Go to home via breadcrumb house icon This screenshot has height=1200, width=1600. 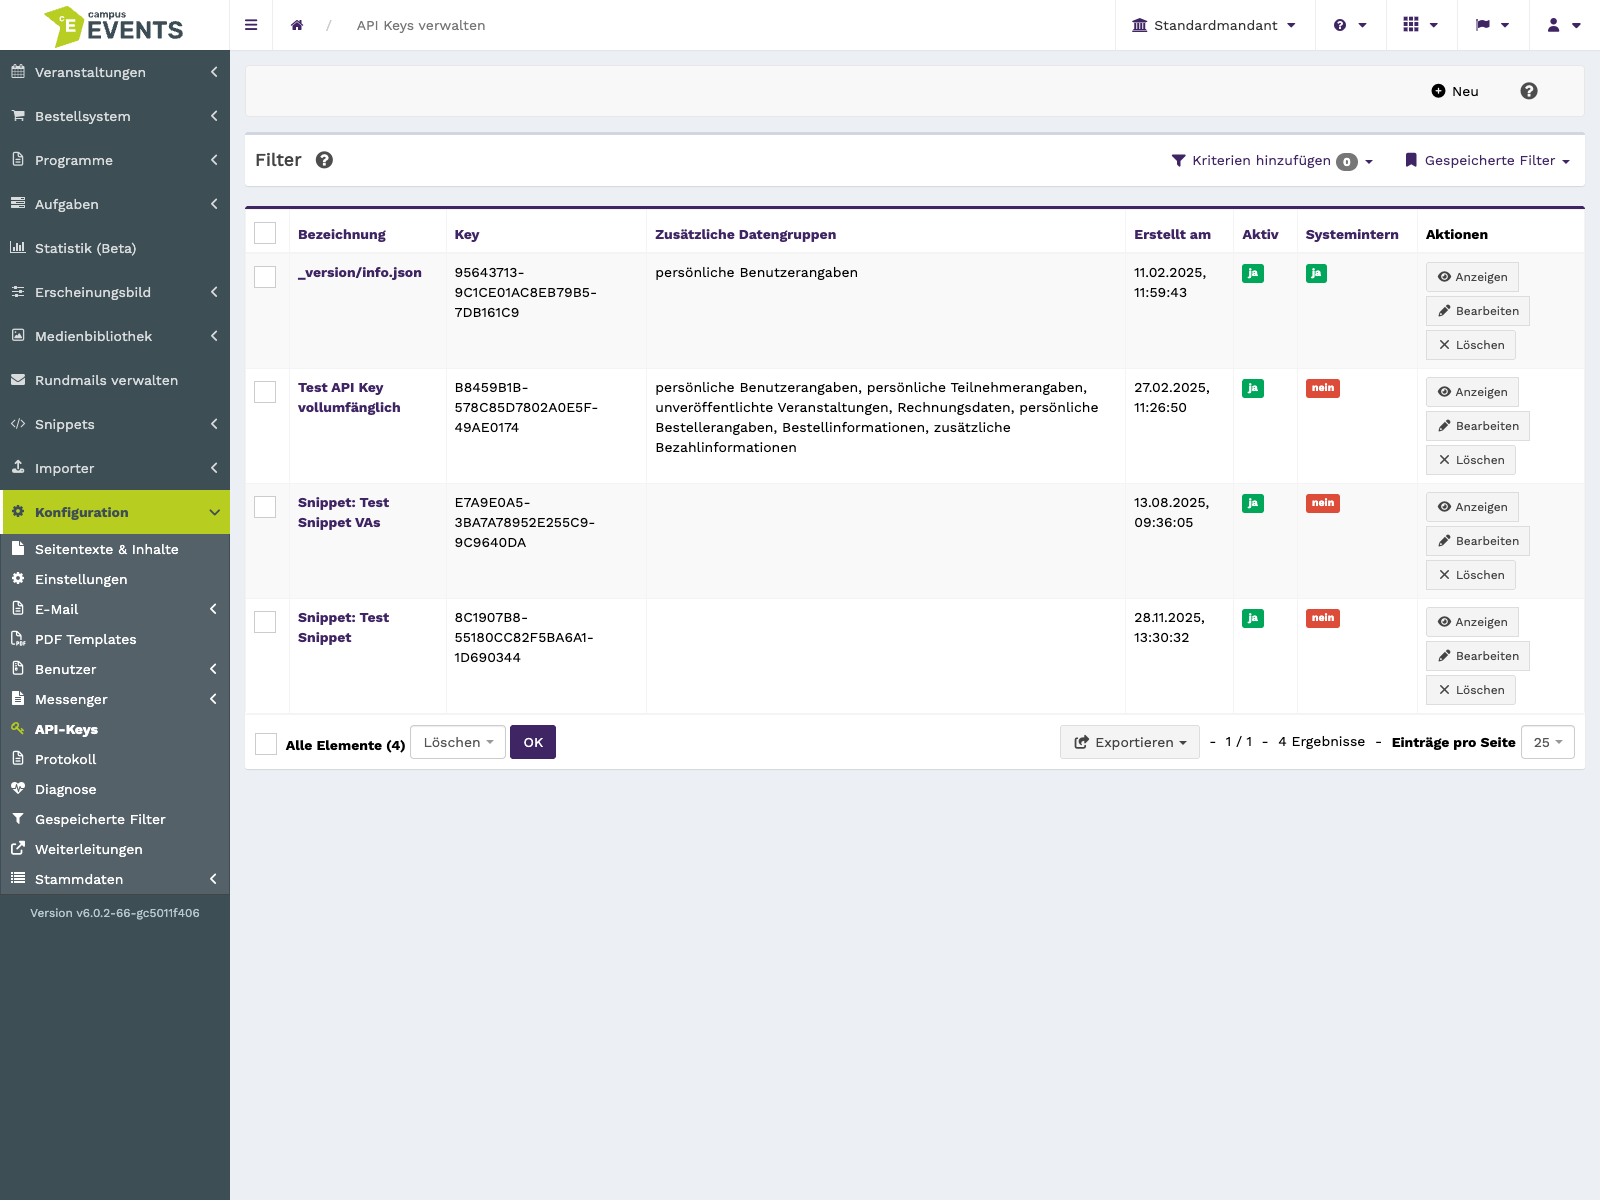coord(297,25)
